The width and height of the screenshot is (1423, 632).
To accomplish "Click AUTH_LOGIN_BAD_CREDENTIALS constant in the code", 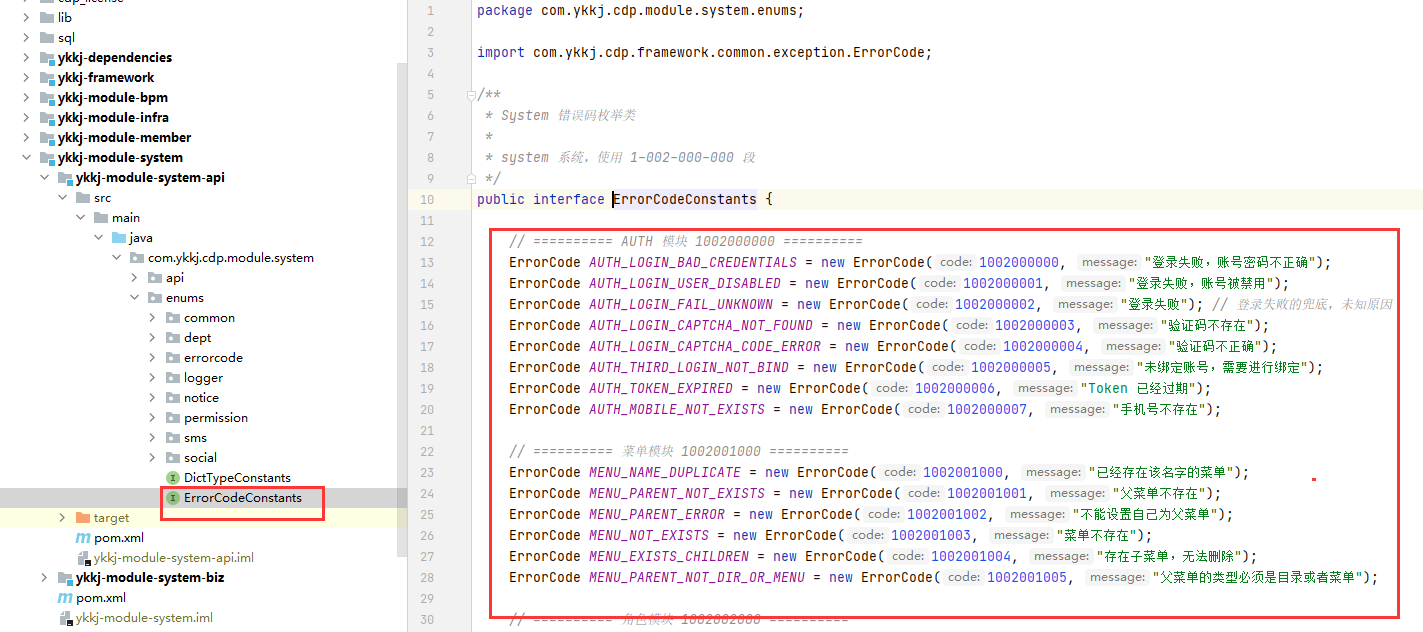I will point(693,262).
